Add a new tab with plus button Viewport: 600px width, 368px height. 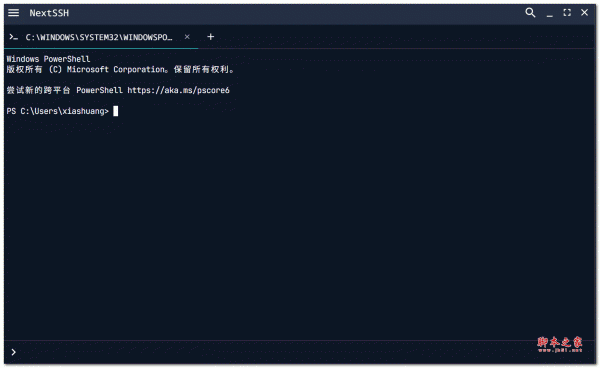click(x=210, y=37)
